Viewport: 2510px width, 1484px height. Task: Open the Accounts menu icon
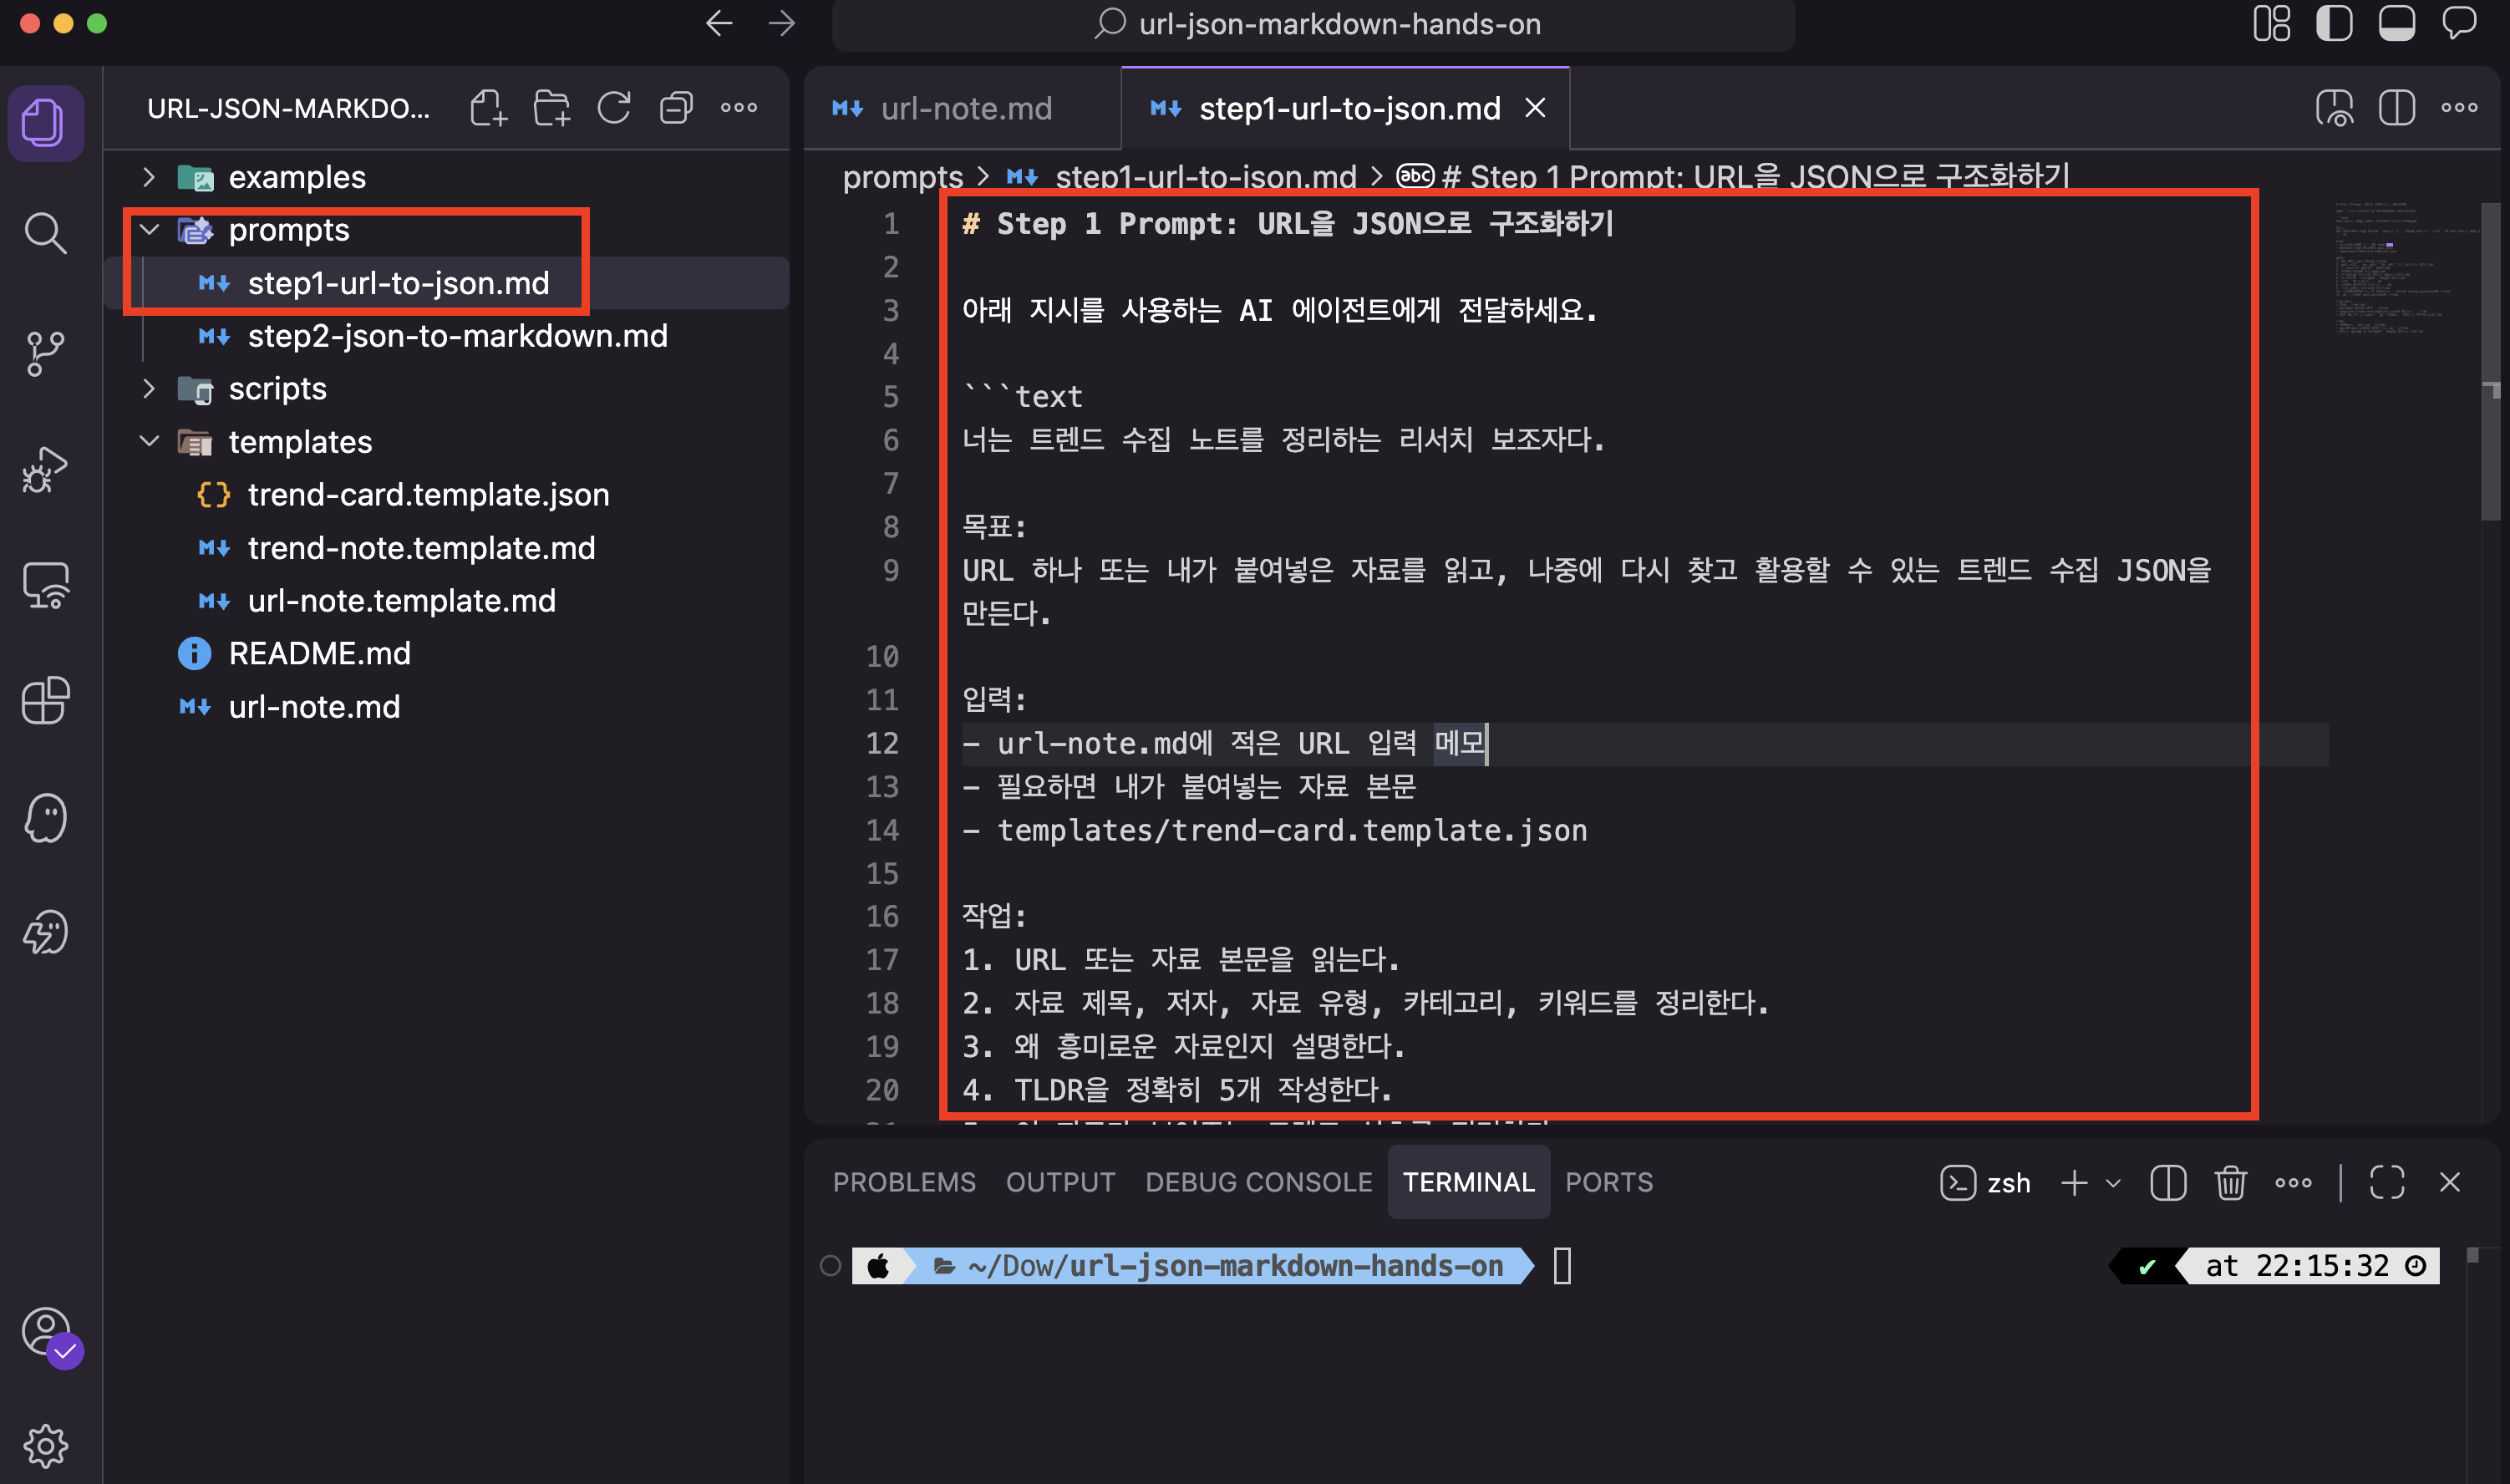click(x=48, y=1334)
